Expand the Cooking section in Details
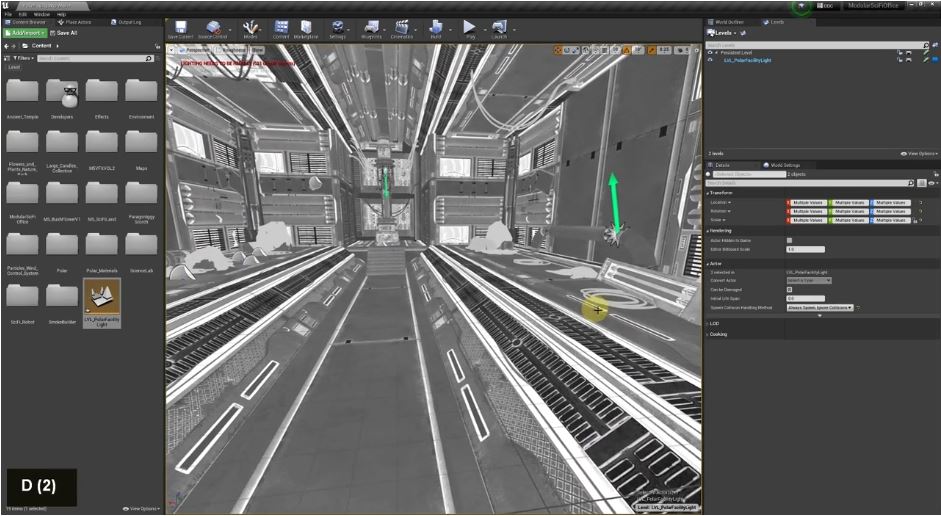 pos(718,334)
